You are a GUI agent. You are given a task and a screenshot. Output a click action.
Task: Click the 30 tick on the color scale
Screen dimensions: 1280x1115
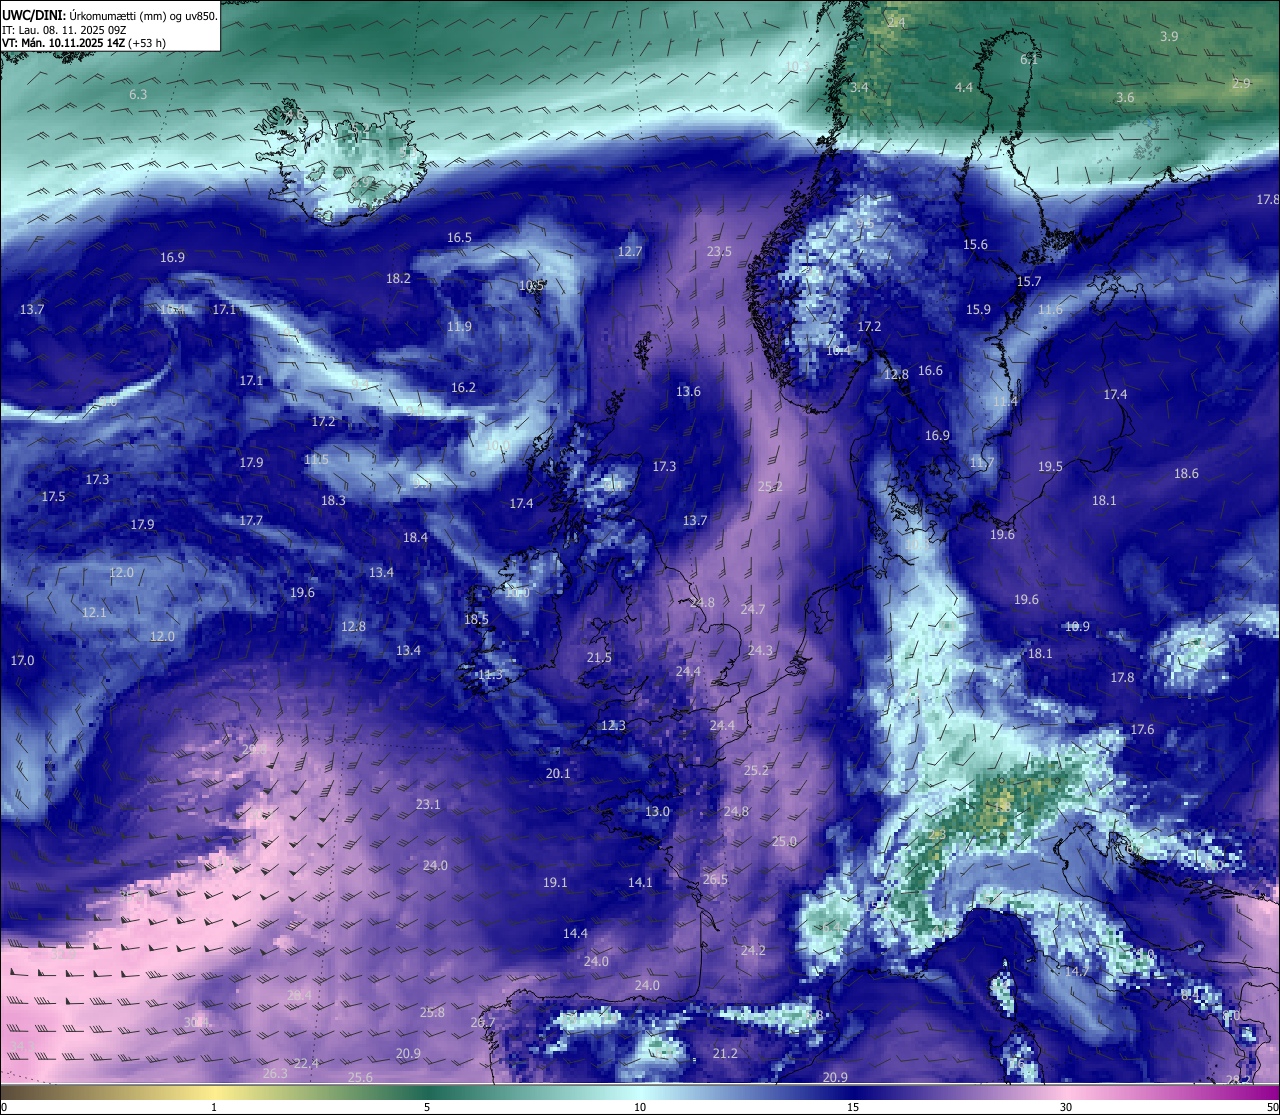(x=1066, y=1107)
